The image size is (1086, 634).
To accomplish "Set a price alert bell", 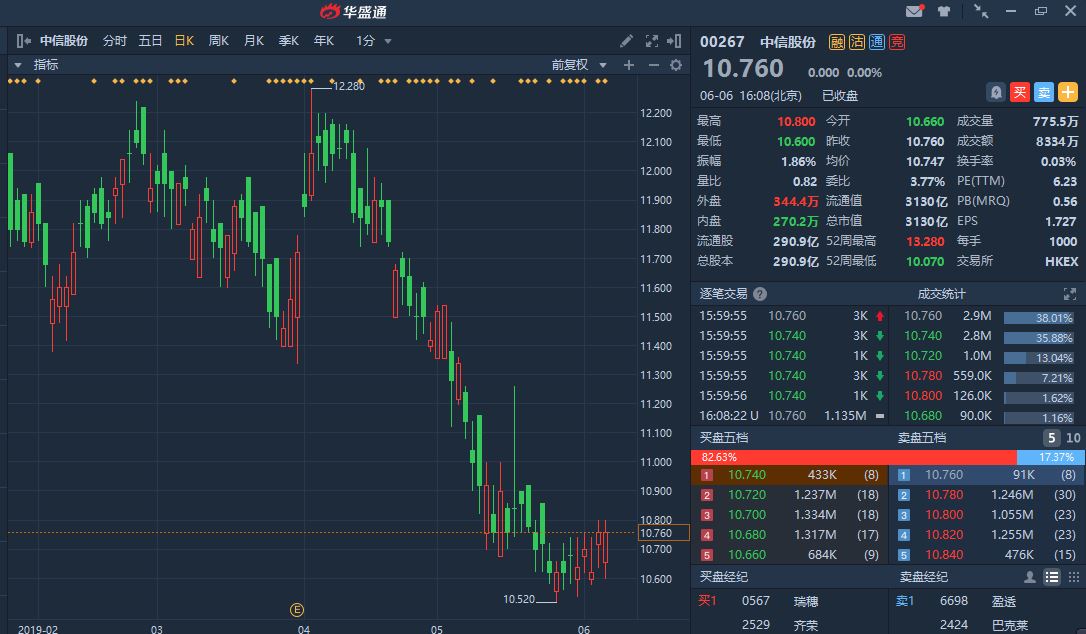I will coord(995,92).
